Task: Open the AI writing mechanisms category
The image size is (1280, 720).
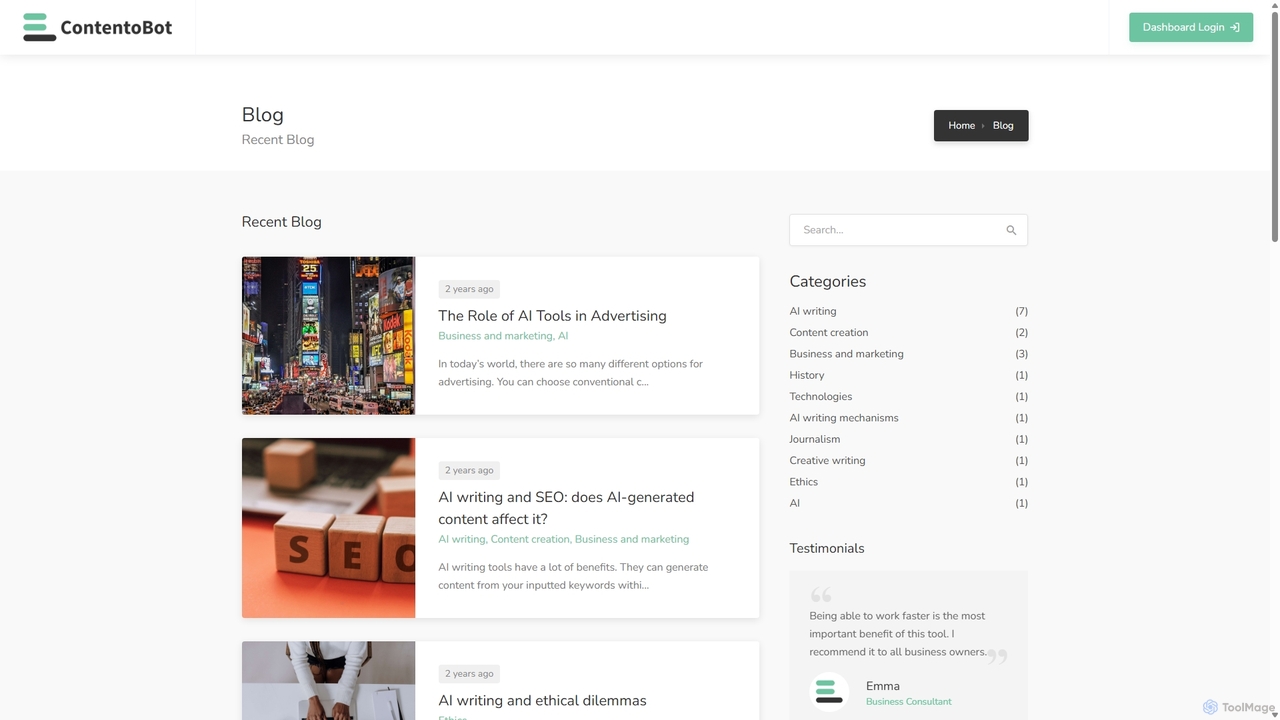Action: click(x=844, y=418)
